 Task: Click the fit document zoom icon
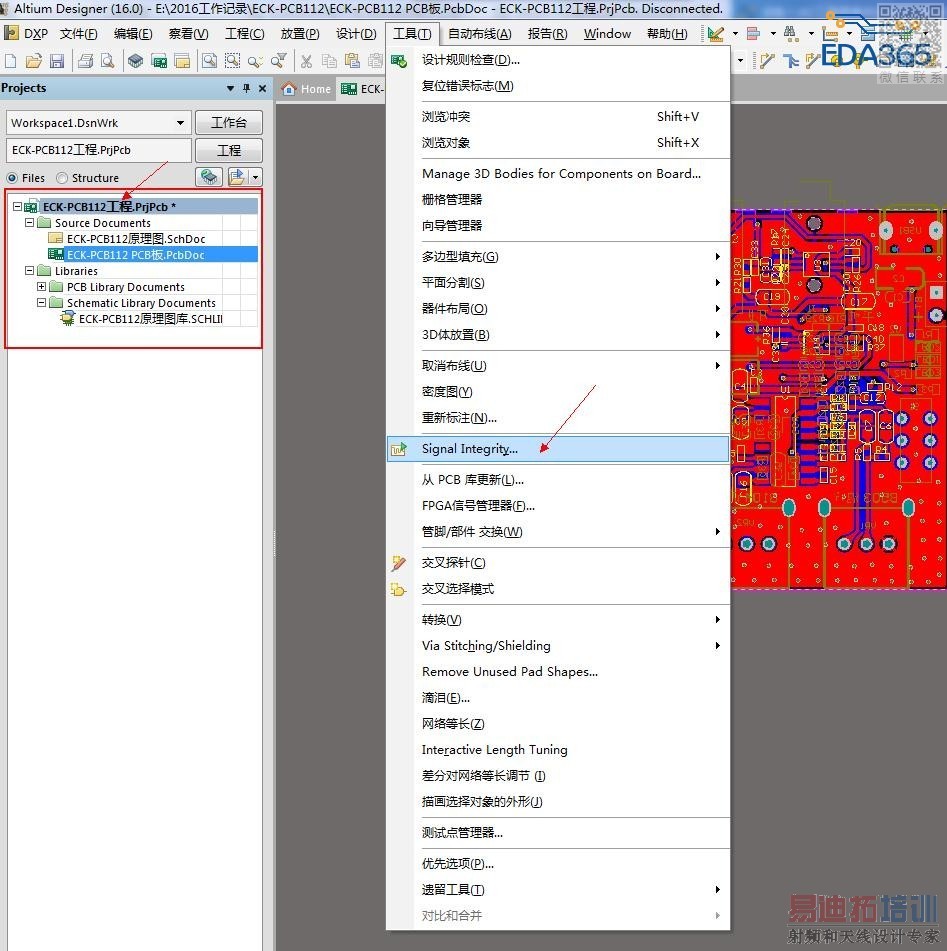pyautogui.click(x=209, y=61)
